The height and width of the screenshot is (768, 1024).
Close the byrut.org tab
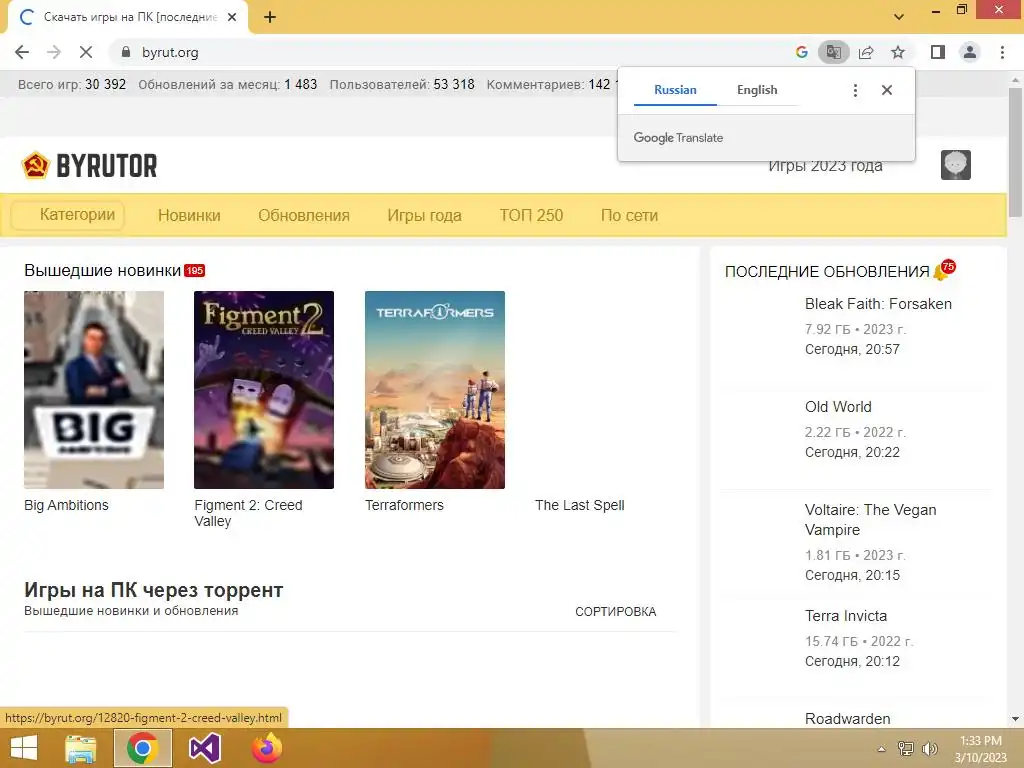coord(232,17)
